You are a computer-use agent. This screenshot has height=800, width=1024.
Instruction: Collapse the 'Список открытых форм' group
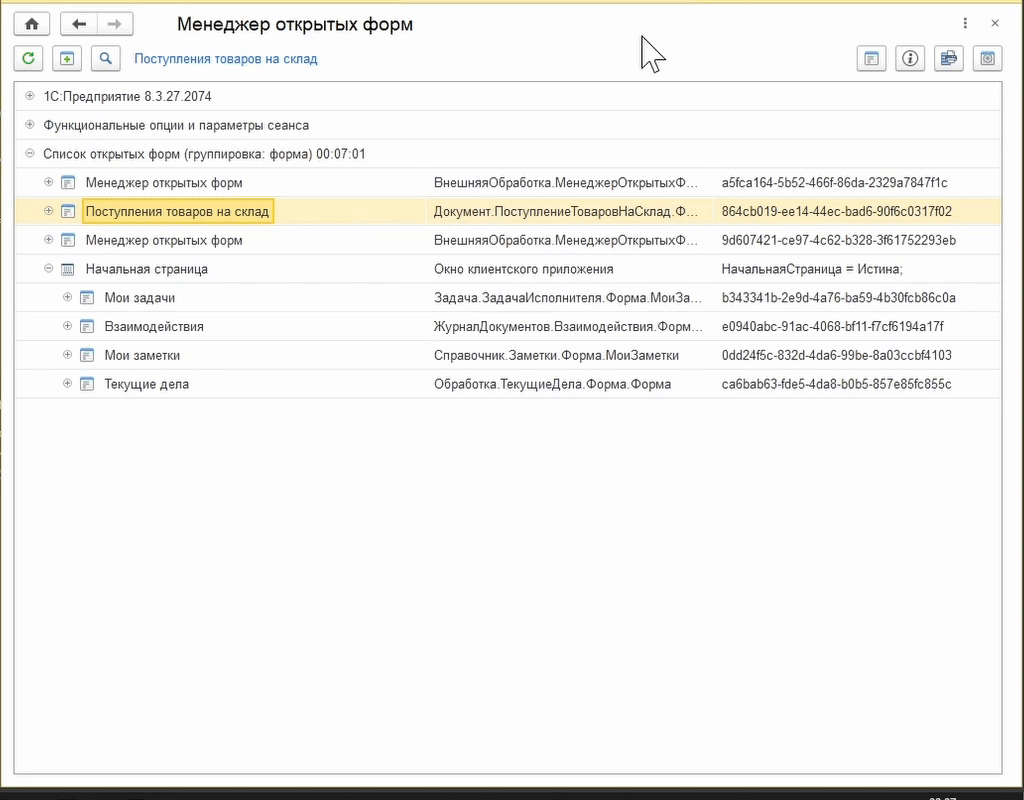click(x=29, y=153)
